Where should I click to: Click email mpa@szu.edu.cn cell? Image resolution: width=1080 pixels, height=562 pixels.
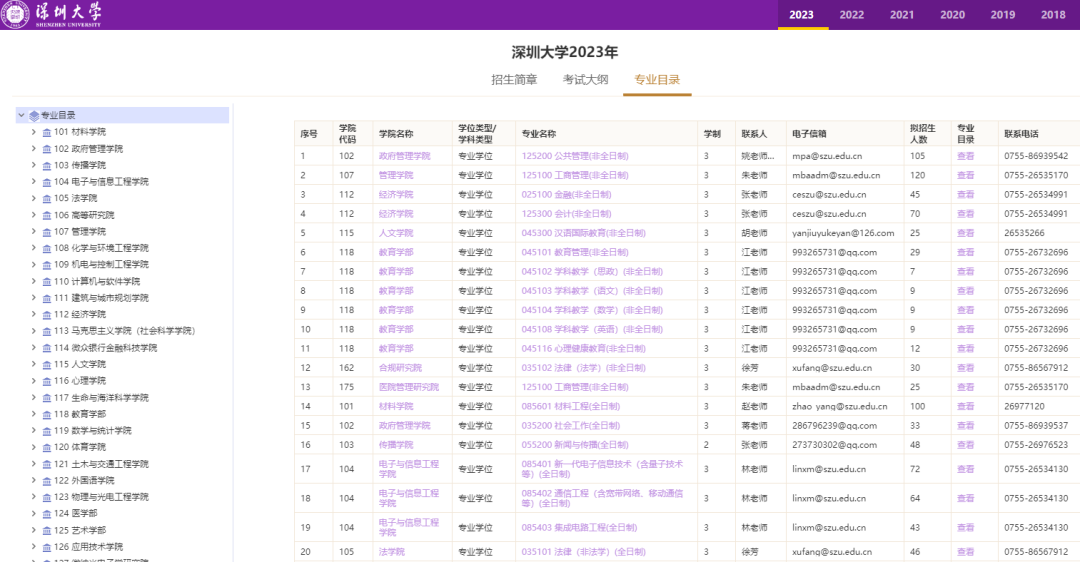click(827, 156)
